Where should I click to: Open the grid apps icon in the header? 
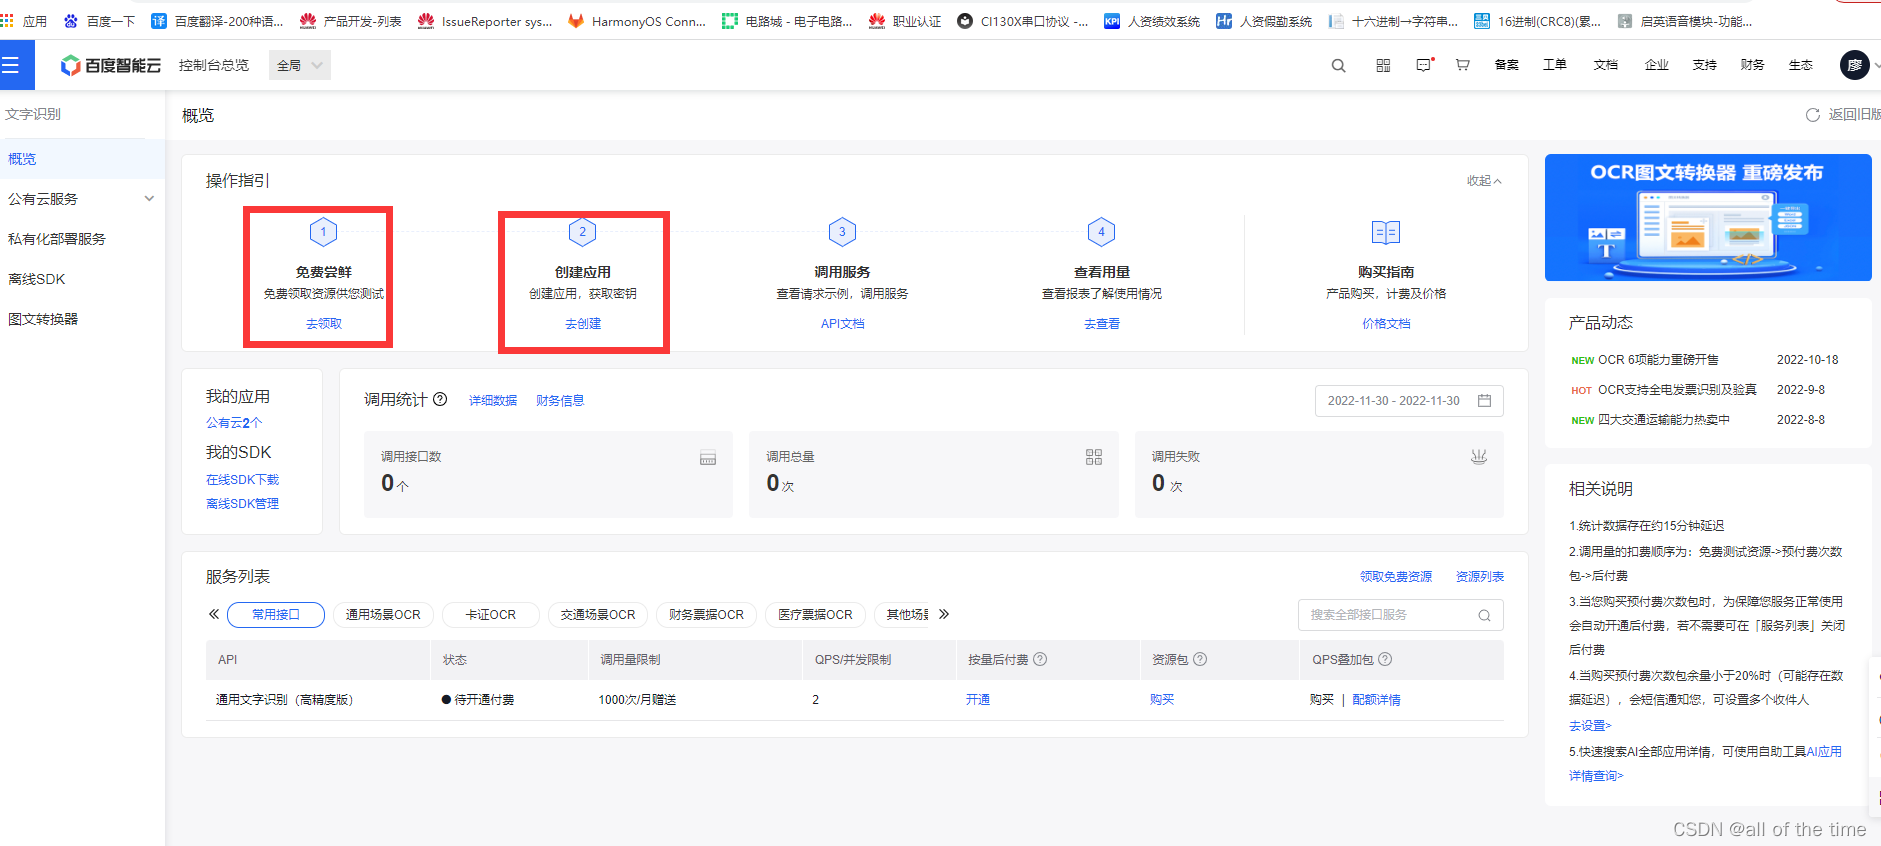pyautogui.click(x=1383, y=65)
